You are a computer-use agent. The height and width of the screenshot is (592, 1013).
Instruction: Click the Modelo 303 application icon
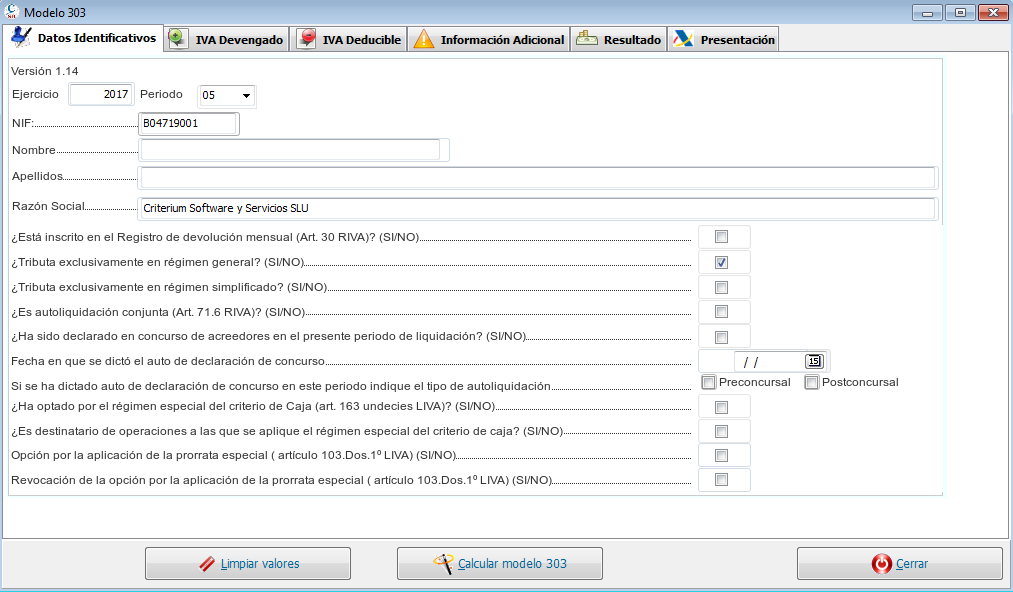11,11
